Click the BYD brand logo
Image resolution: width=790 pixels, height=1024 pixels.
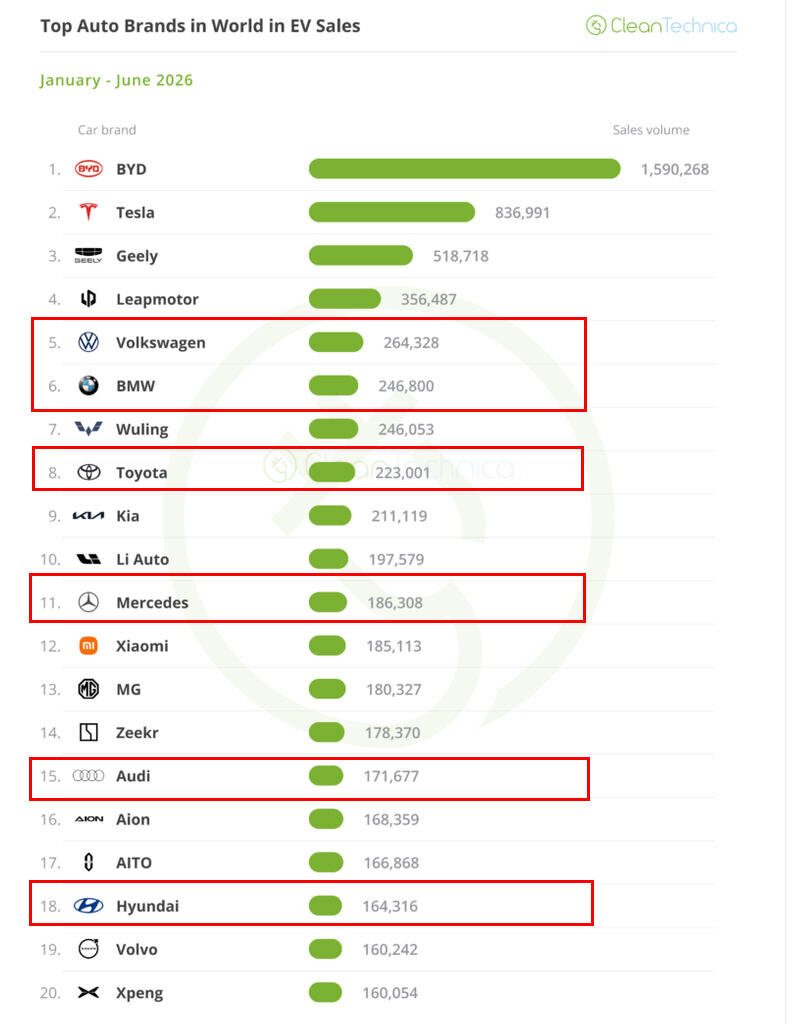click(88, 169)
